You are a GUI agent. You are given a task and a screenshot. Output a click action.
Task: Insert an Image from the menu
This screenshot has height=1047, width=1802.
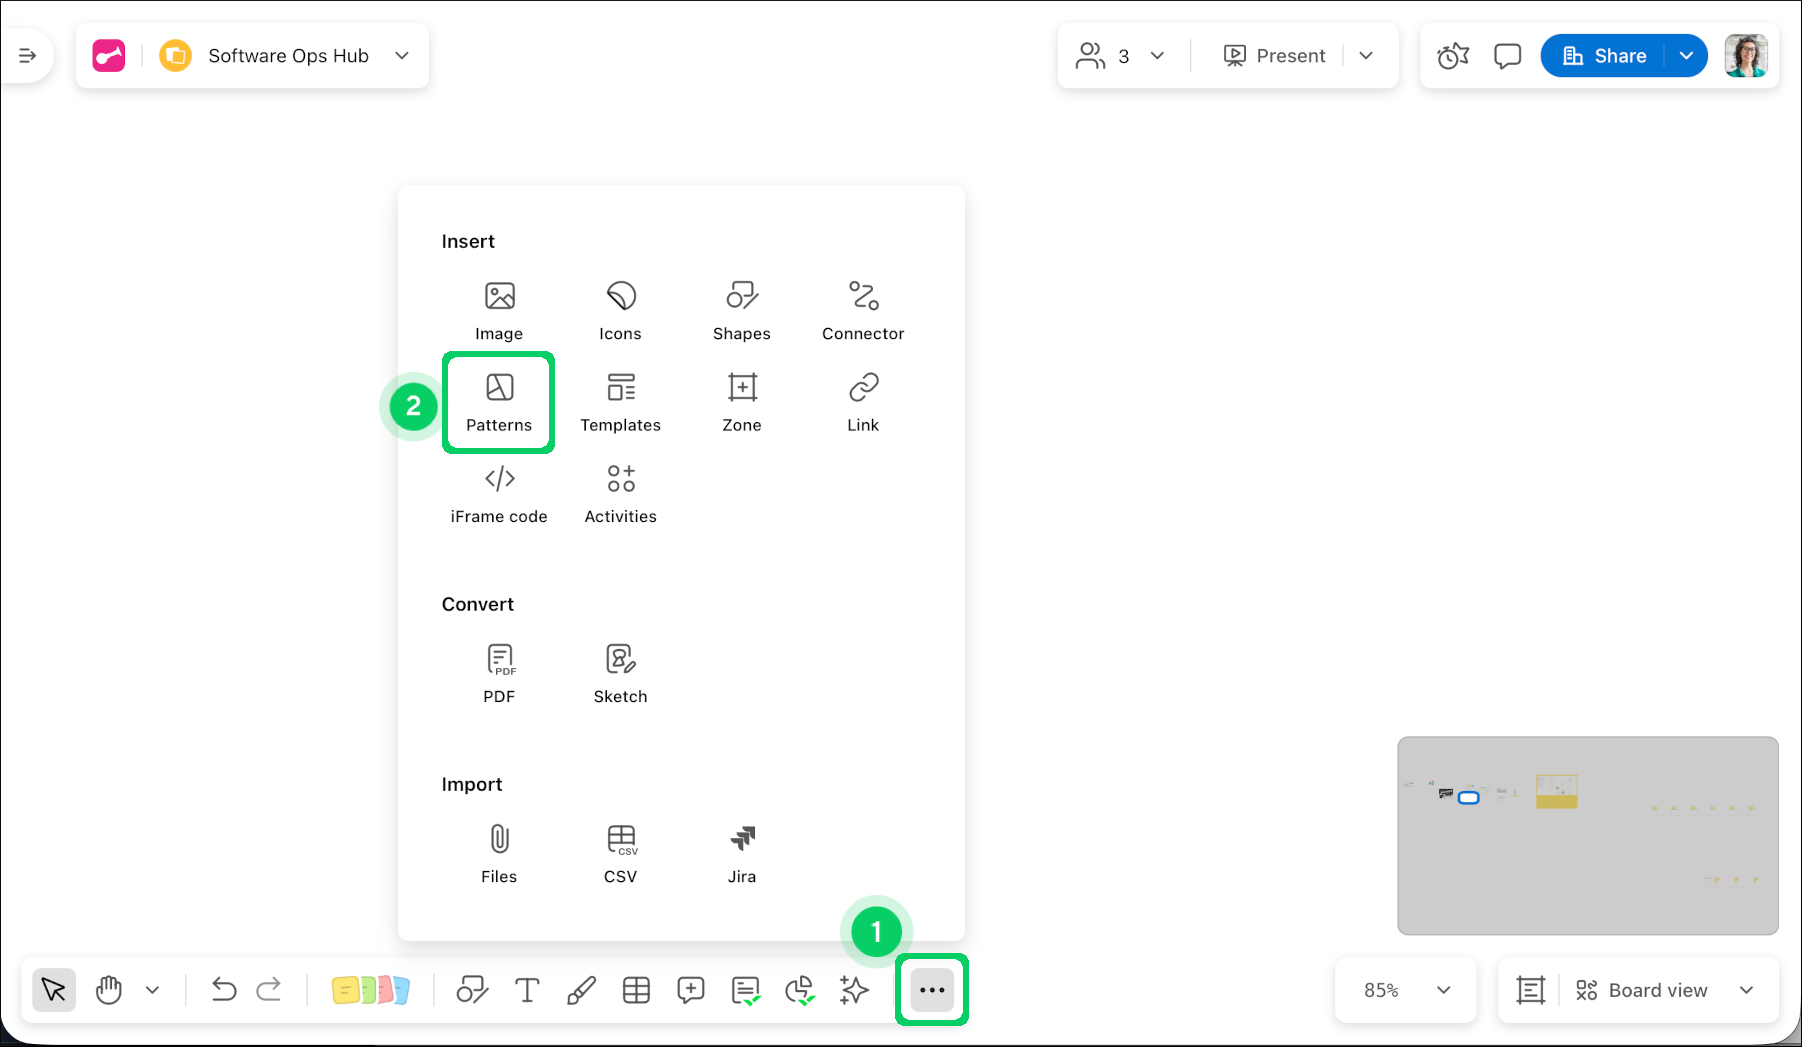tap(498, 310)
